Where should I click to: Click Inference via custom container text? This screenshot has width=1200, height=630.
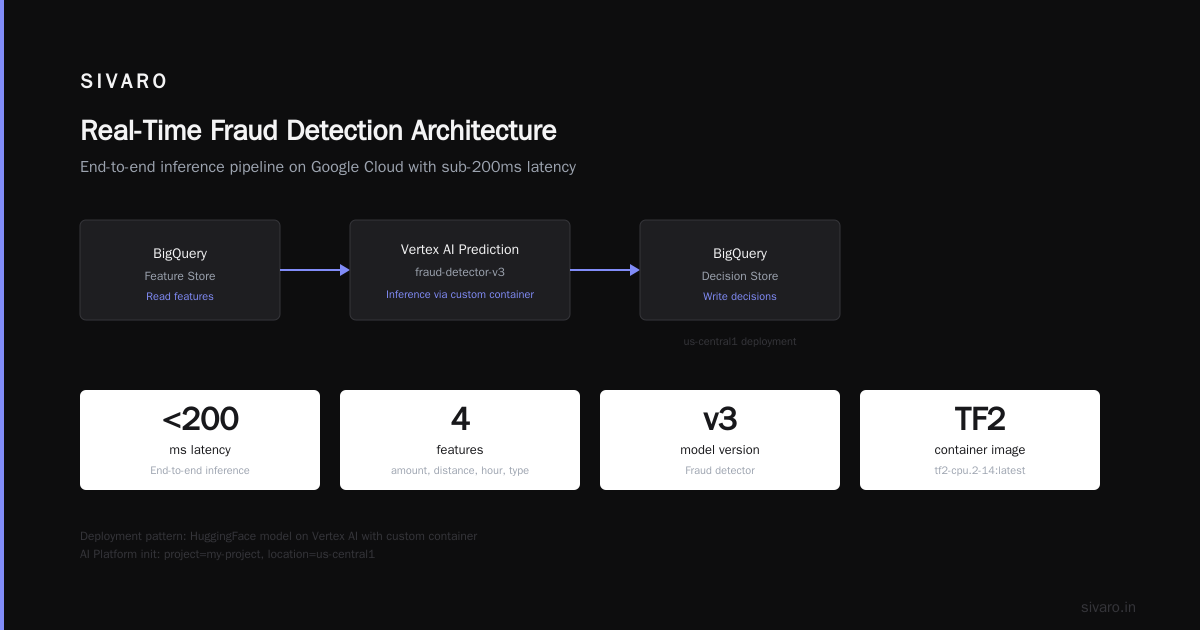coord(460,295)
